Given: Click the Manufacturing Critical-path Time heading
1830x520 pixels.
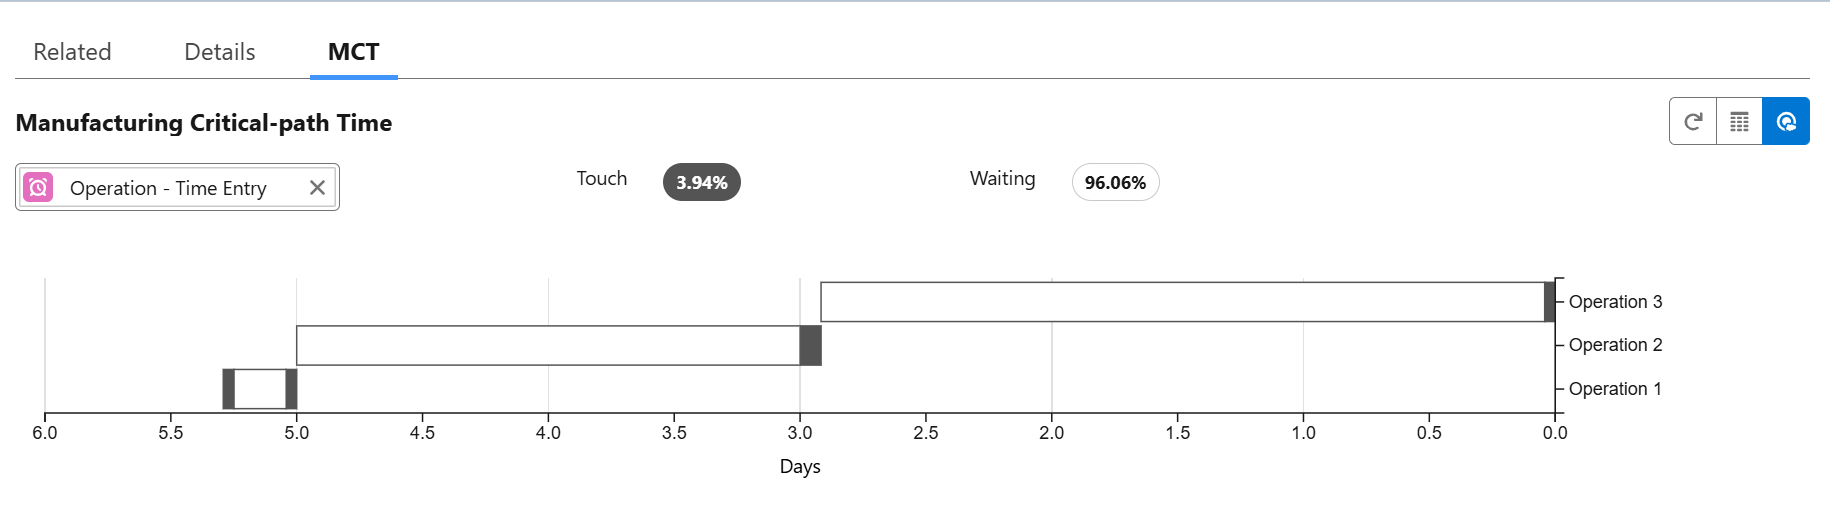Looking at the screenshot, I should pos(204,123).
